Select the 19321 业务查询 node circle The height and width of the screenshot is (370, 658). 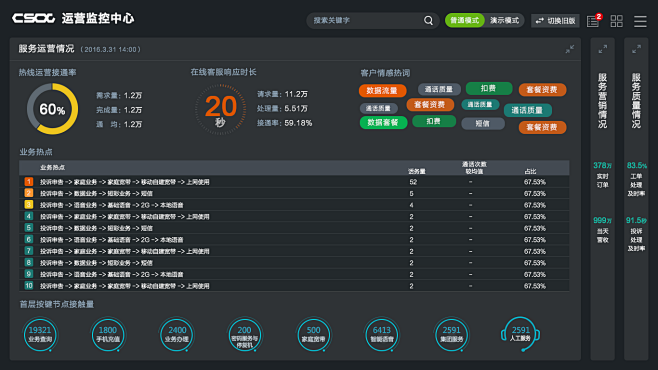tap(40, 334)
